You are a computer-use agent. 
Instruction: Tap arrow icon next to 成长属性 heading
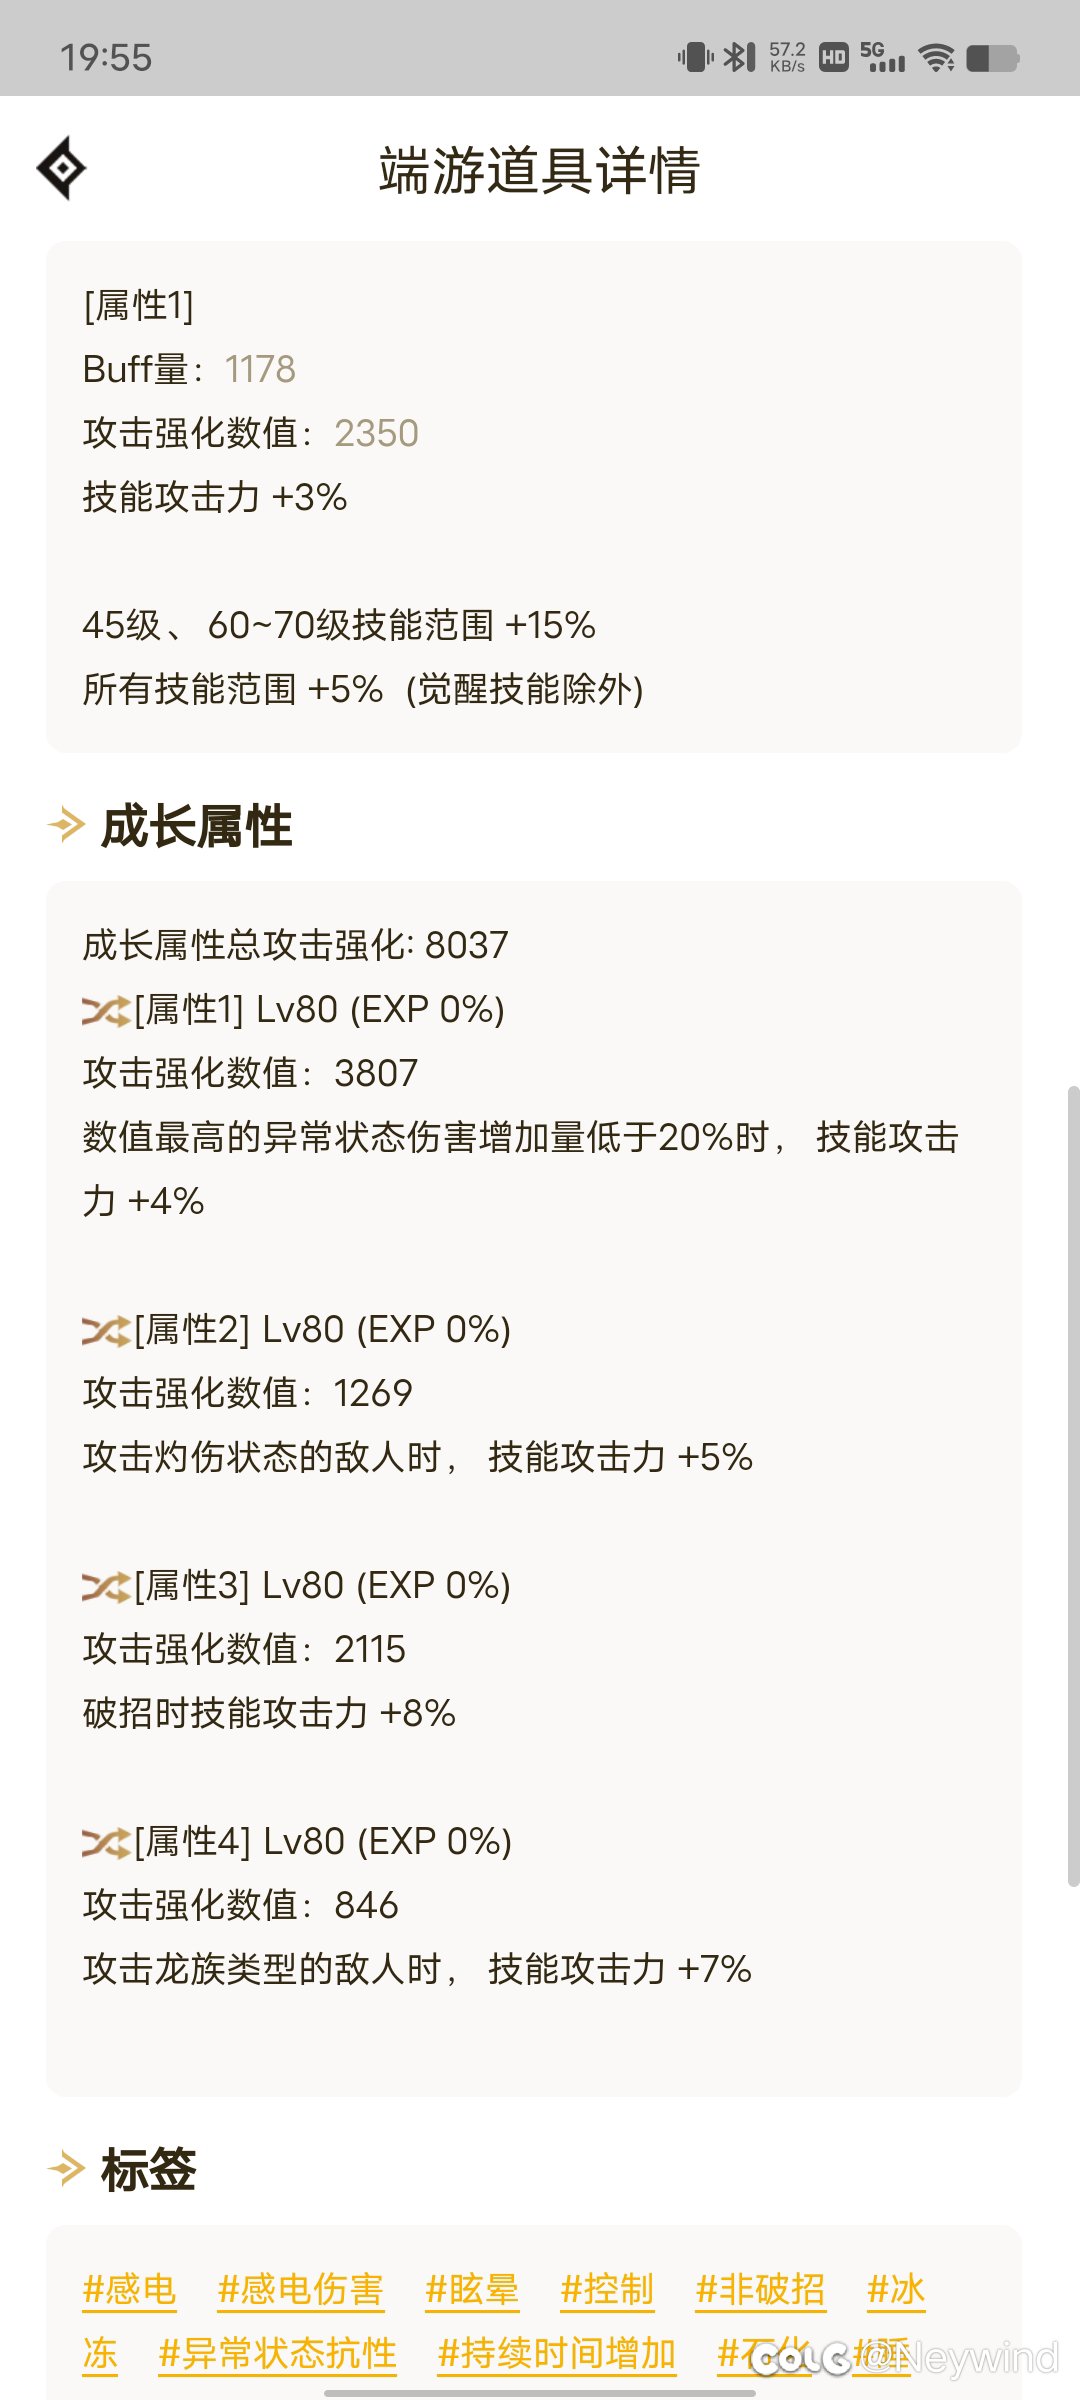tap(66, 826)
